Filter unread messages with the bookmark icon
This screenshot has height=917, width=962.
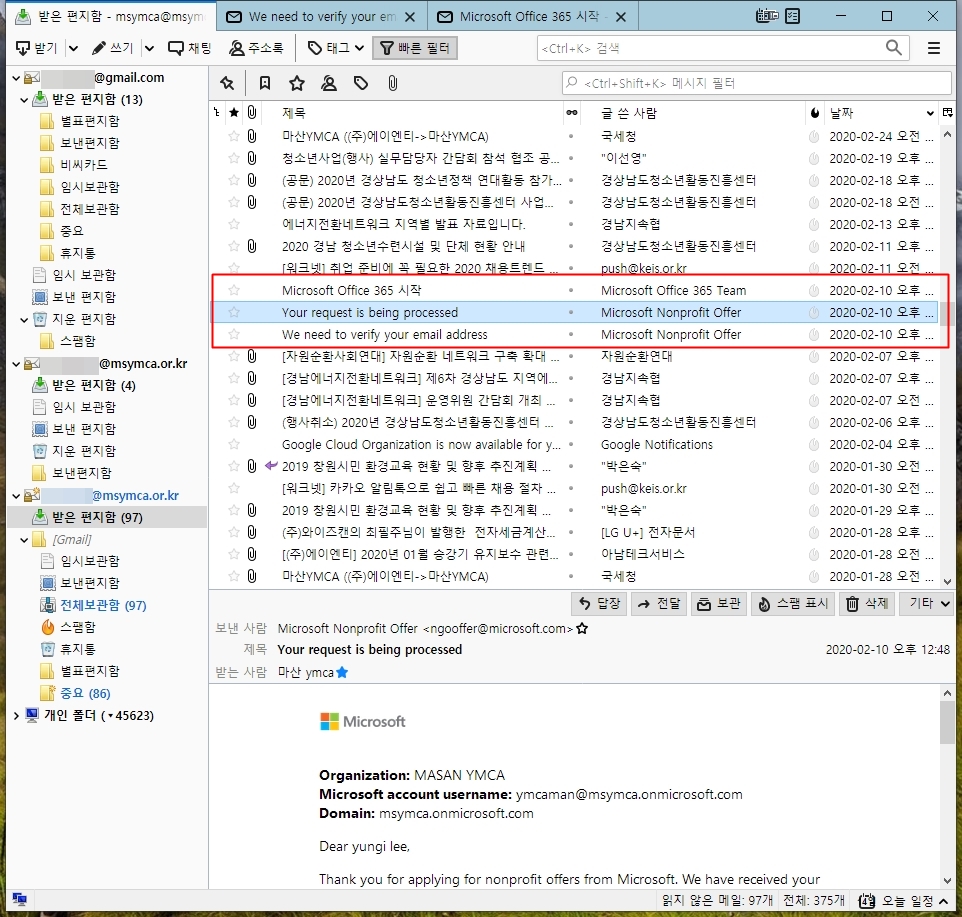(x=264, y=83)
